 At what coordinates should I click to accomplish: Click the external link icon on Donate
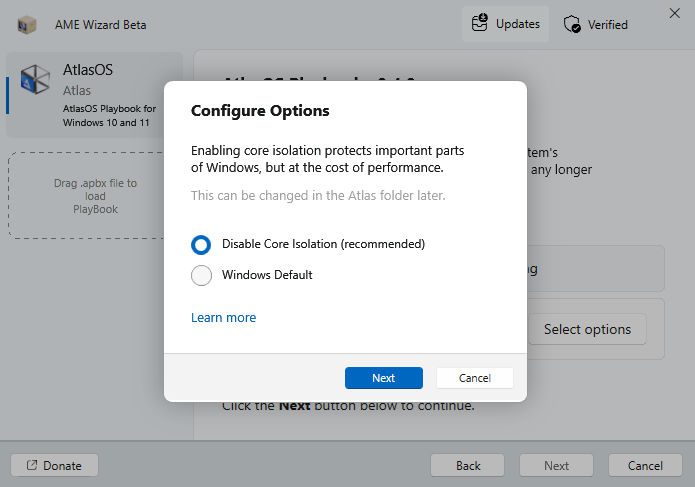(32, 465)
